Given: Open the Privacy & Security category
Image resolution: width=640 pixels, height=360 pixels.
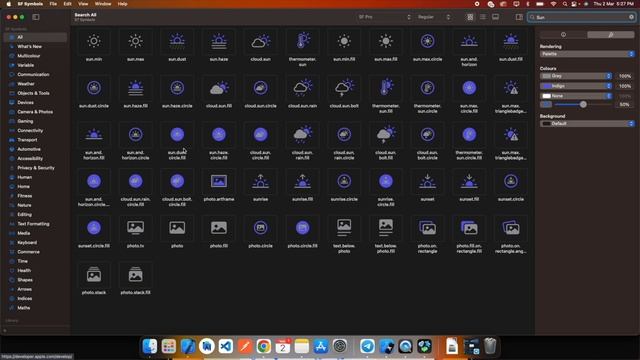Looking at the screenshot, I should coord(35,168).
